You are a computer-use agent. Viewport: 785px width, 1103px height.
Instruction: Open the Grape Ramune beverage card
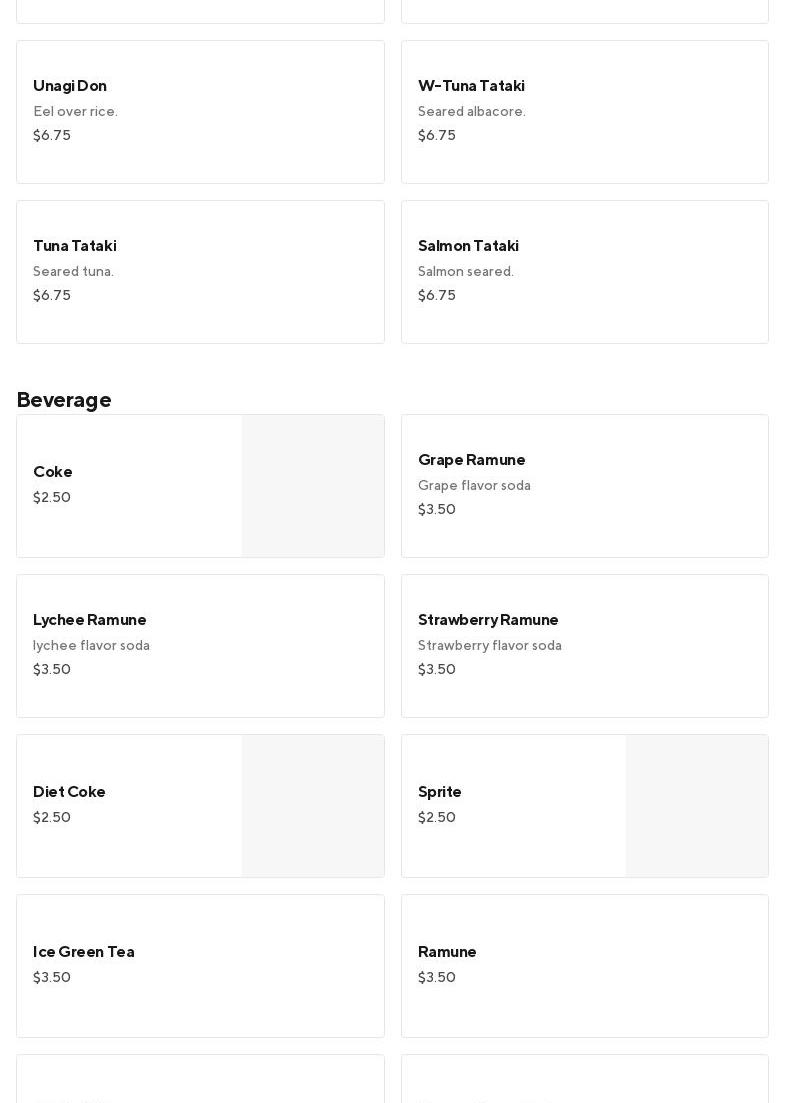tap(584, 486)
